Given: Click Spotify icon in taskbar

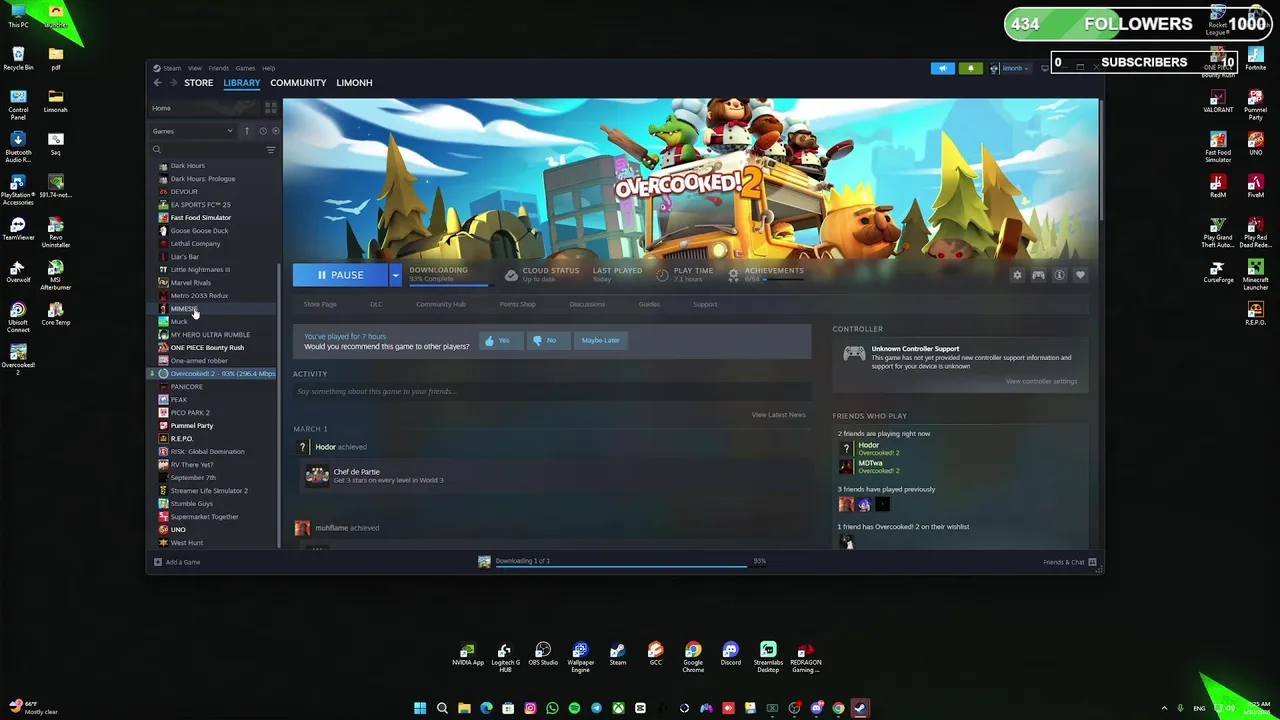Looking at the screenshot, I should click(x=574, y=708).
